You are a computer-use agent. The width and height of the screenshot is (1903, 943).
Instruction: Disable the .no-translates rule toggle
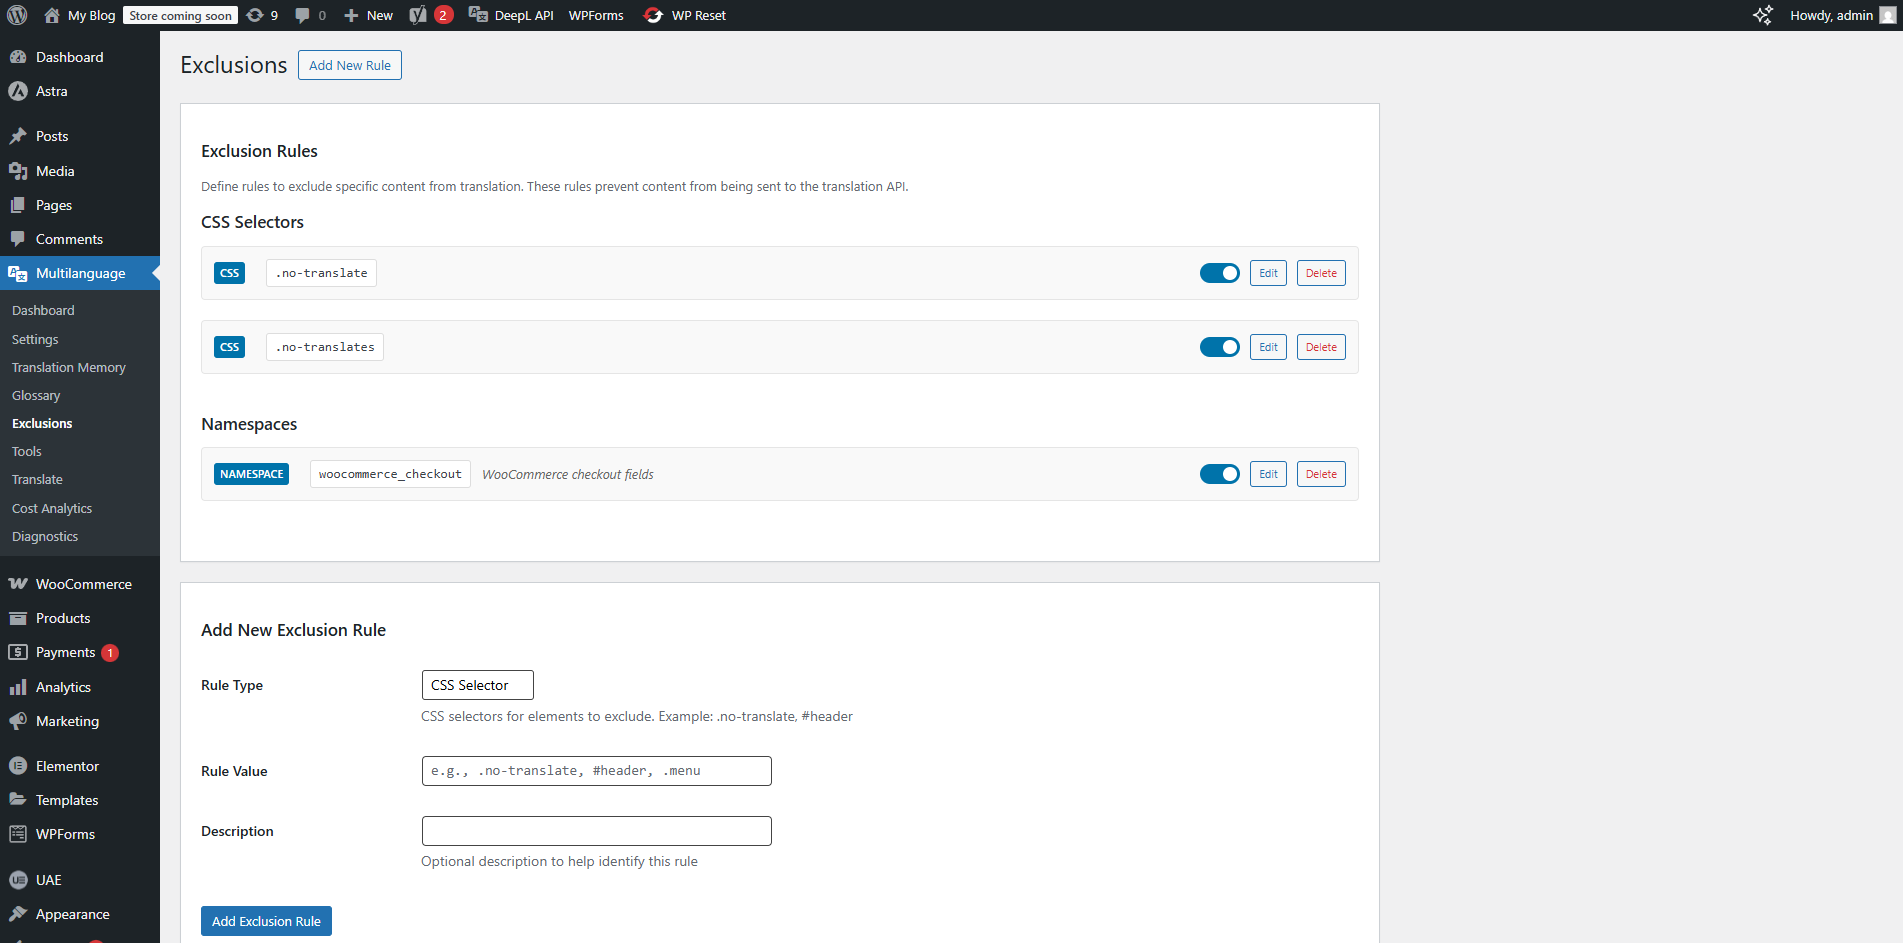[x=1220, y=347]
